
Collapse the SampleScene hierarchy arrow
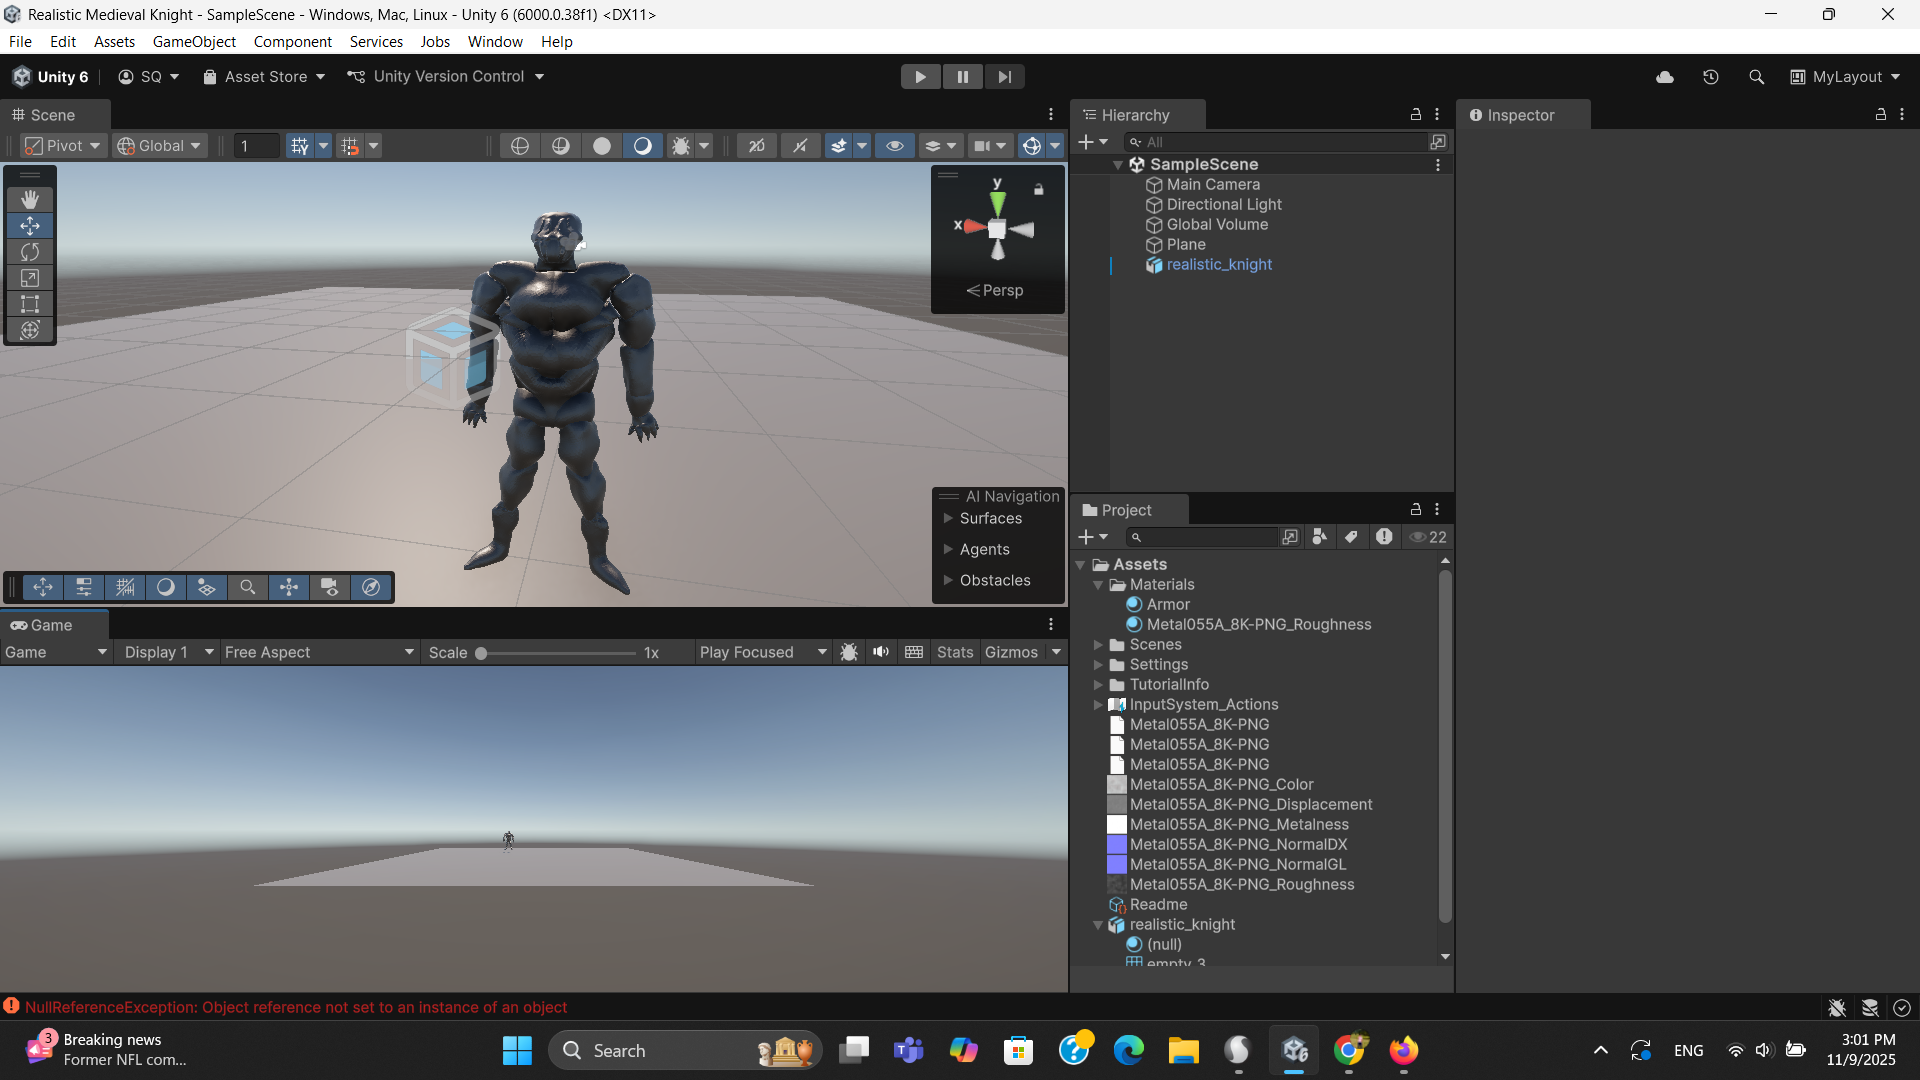(x=1118, y=165)
